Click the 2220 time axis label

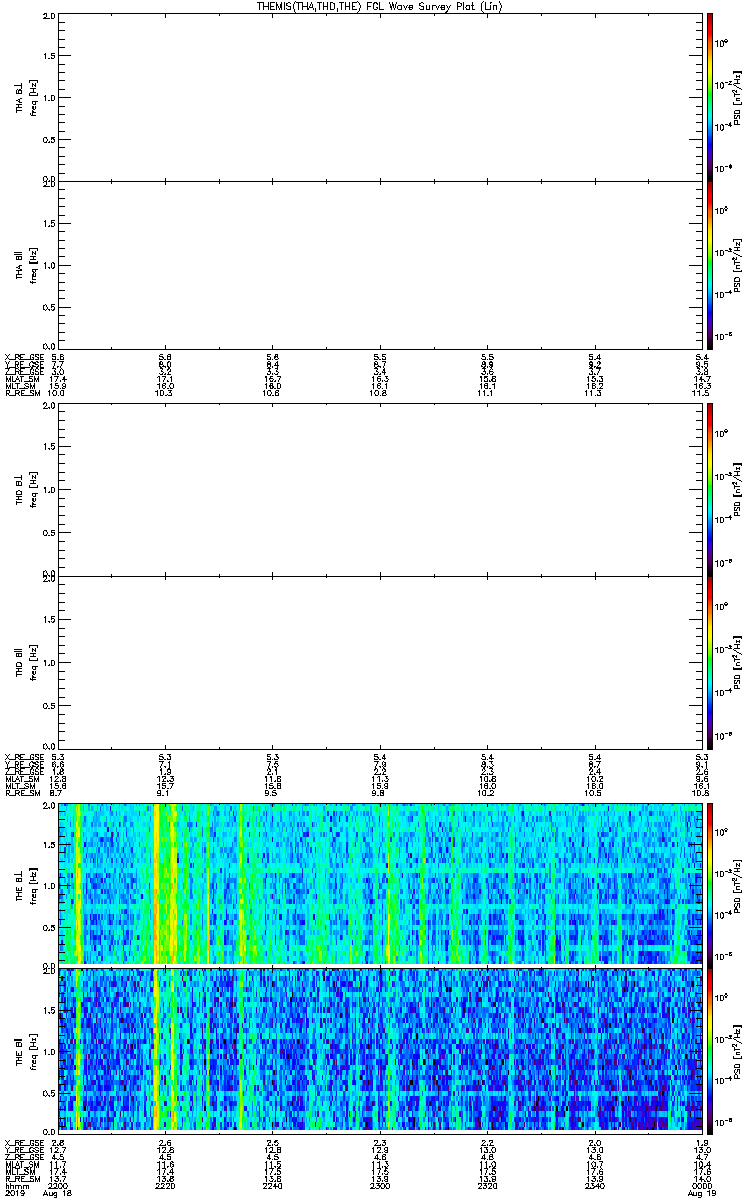[x=165, y=1185]
